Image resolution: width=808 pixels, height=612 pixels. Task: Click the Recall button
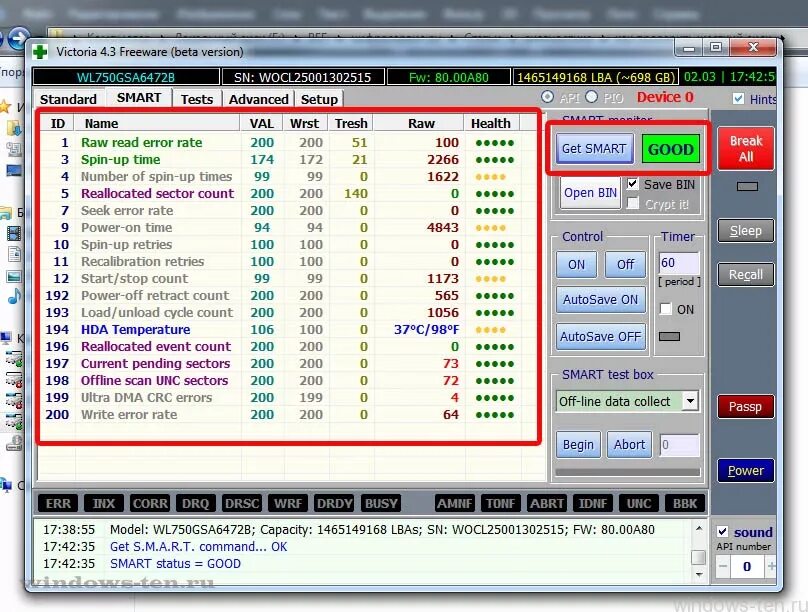point(746,275)
